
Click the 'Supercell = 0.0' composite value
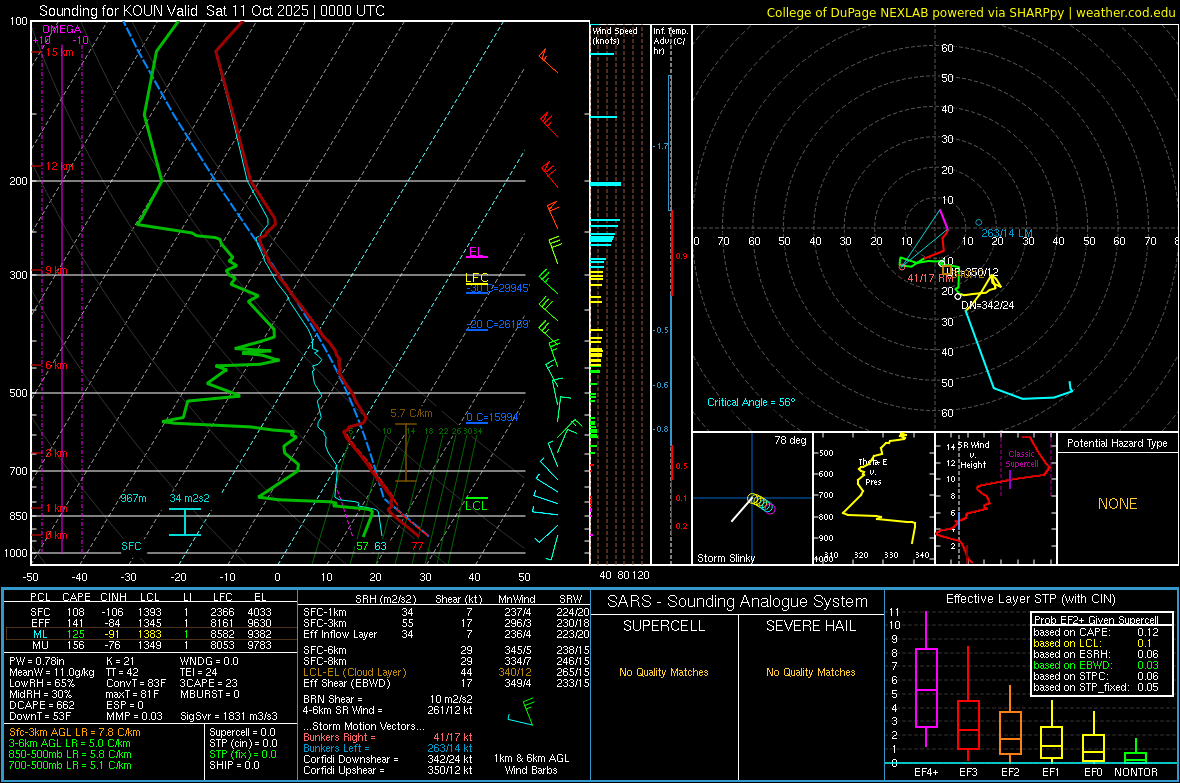click(x=242, y=732)
